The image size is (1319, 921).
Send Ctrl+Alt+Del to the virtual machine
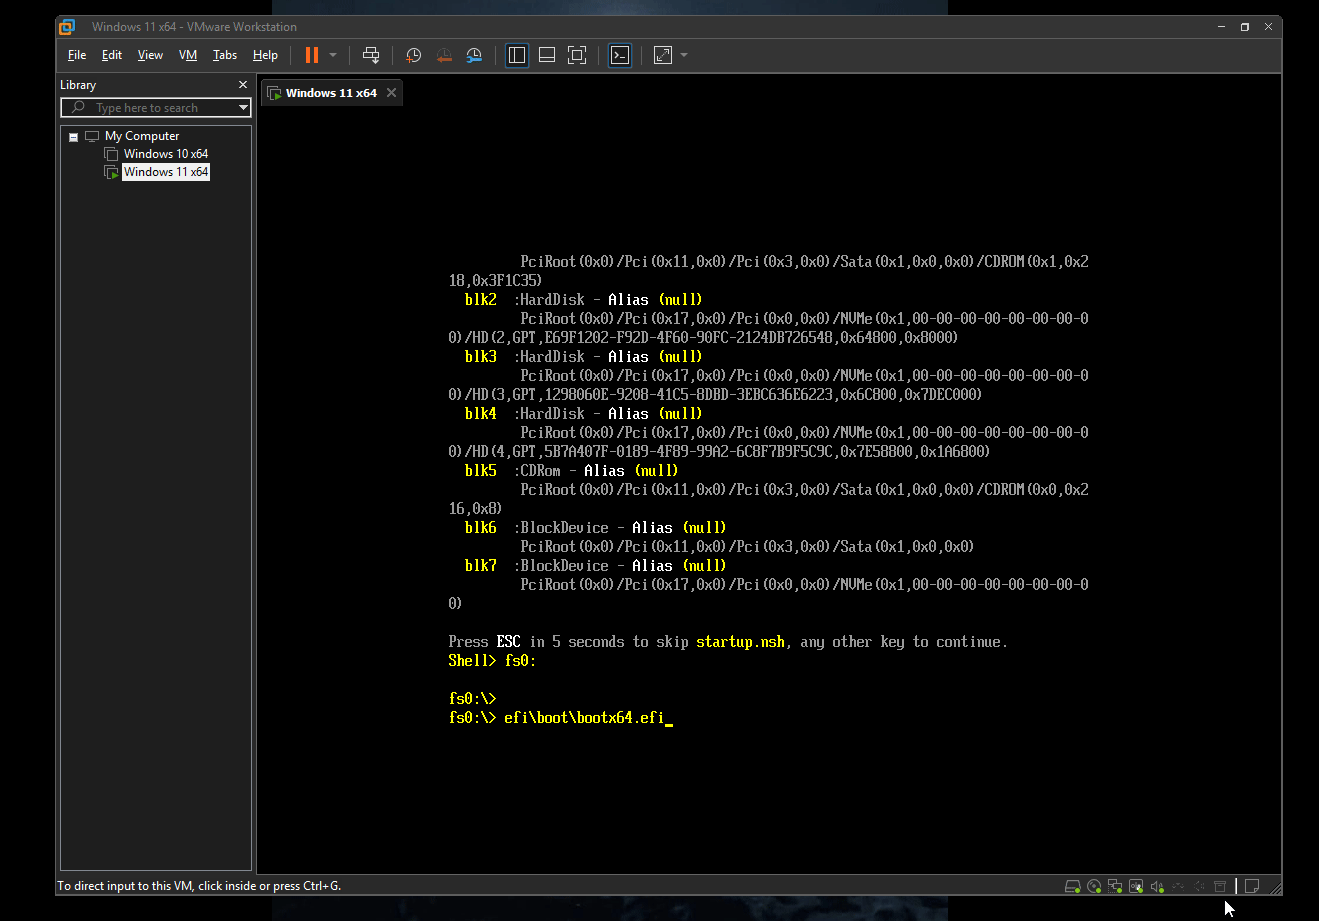click(x=371, y=55)
